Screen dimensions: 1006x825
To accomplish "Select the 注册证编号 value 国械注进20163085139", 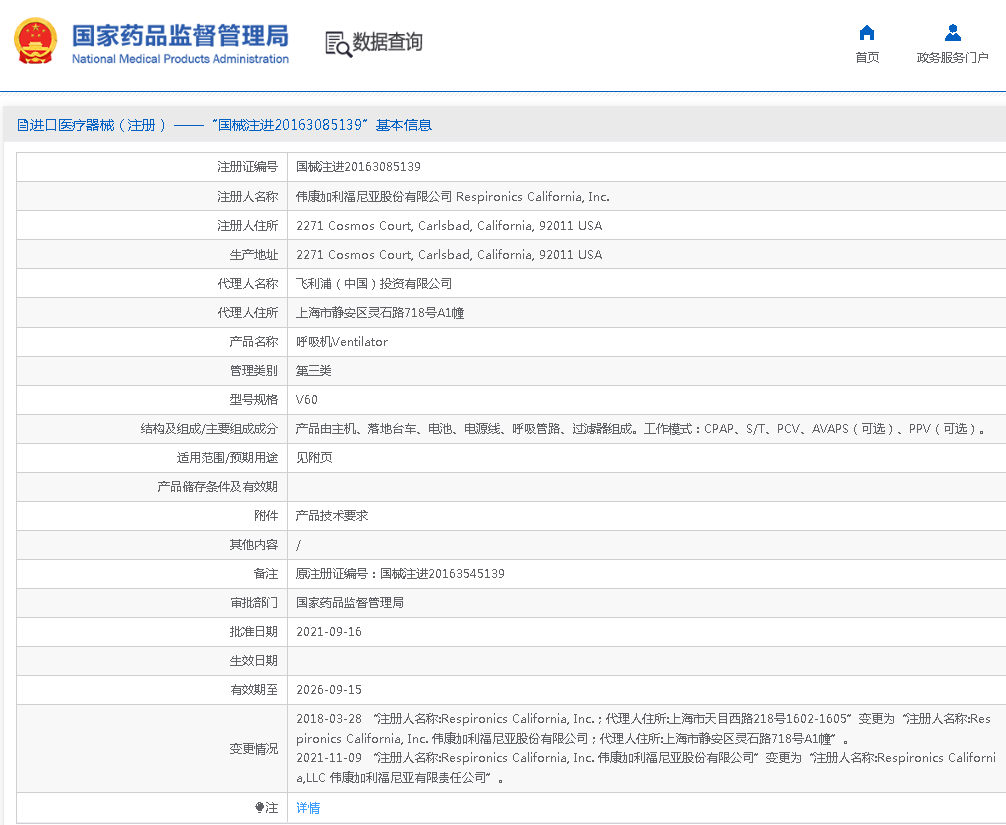I will (x=357, y=166).
